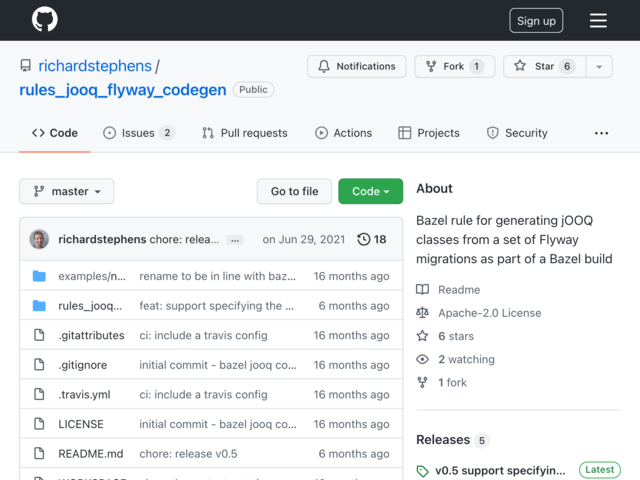
Task: Expand the Star lists dropdown arrow
Action: (x=599, y=66)
